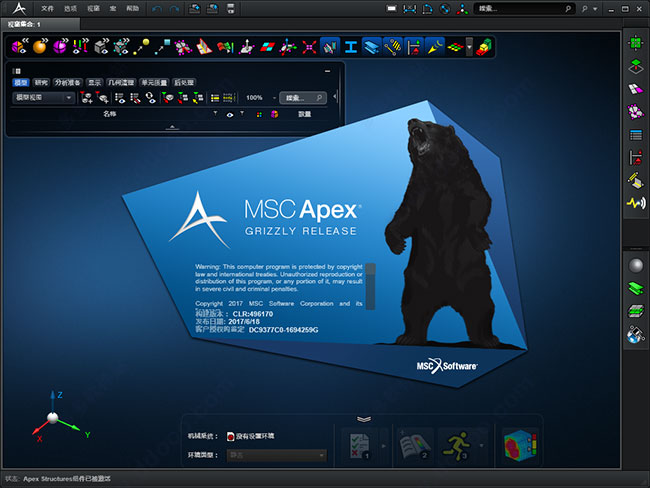Image resolution: width=650 pixels, height=488 pixels.
Task: Open the 环境类型 dropdown at bottom
Action: pyautogui.click(x=276, y=455)
